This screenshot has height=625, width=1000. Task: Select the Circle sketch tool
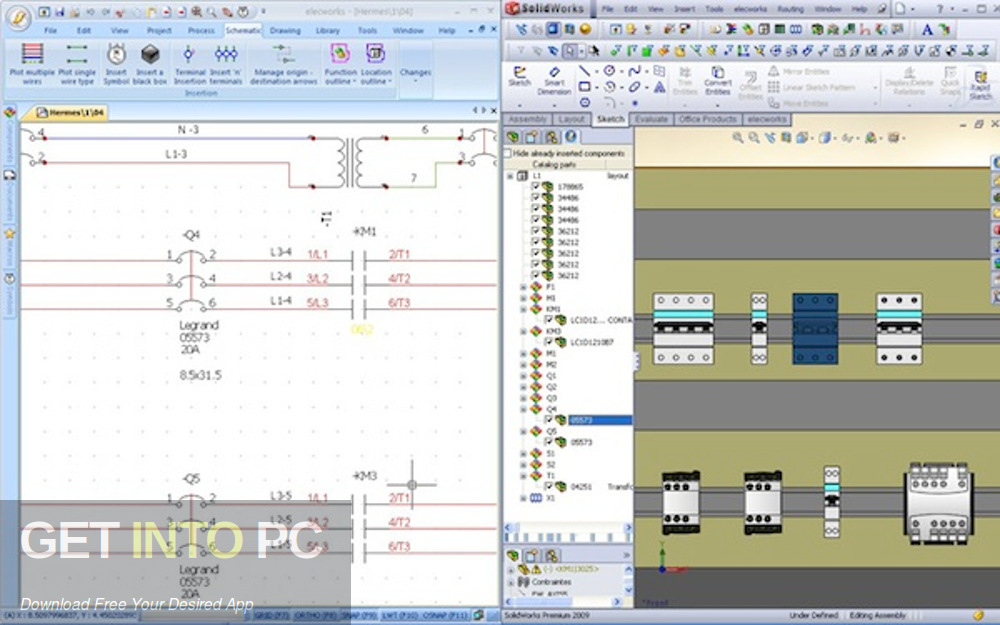(610, 71)
